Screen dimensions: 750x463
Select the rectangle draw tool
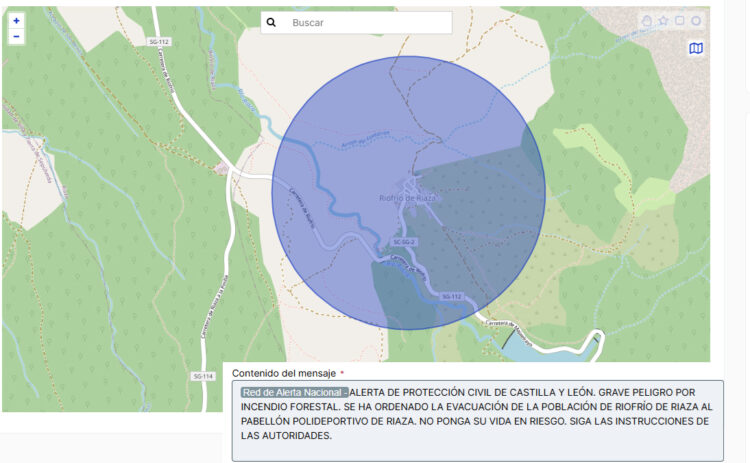tap(679, 20)
